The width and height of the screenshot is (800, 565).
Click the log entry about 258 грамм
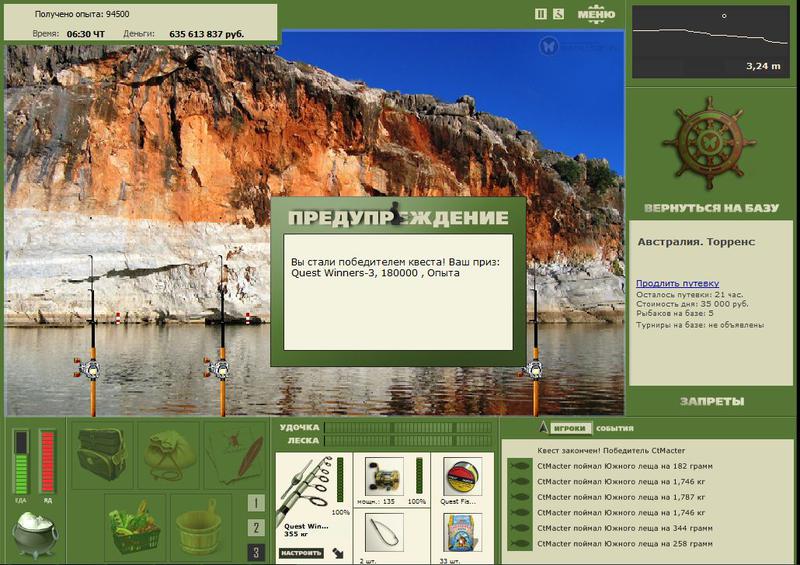click(x=624, y=544)
